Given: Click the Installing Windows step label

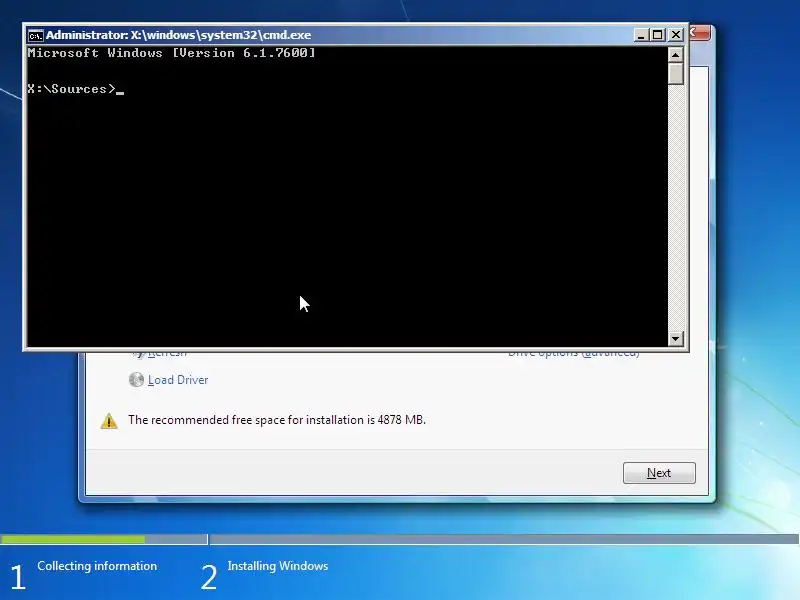Looking at the screenshot, I should (x=278, y=566).
